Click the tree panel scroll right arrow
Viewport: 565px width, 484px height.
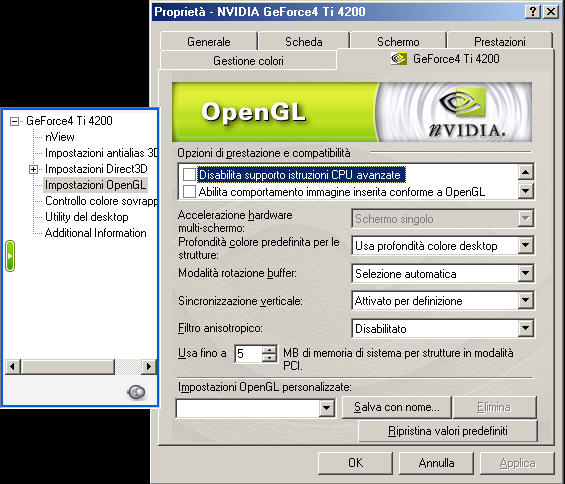point(148,367)
